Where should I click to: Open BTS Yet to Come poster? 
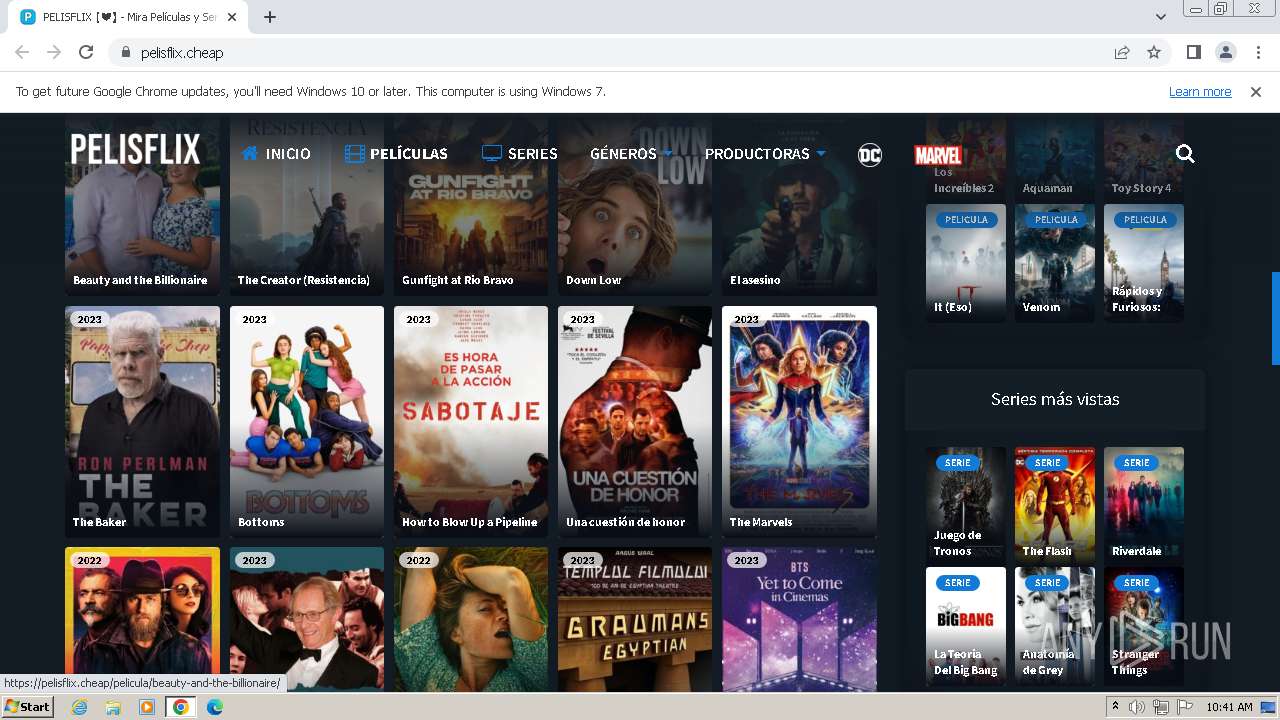[799, 619]
